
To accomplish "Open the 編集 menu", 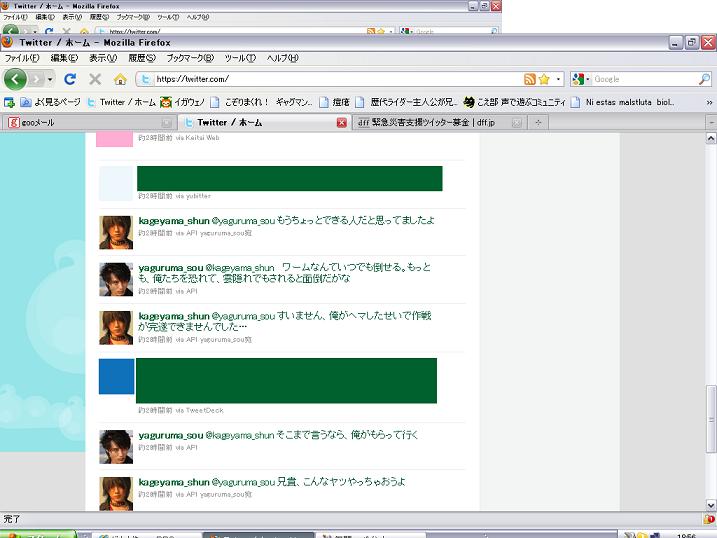I will (64, 58).
